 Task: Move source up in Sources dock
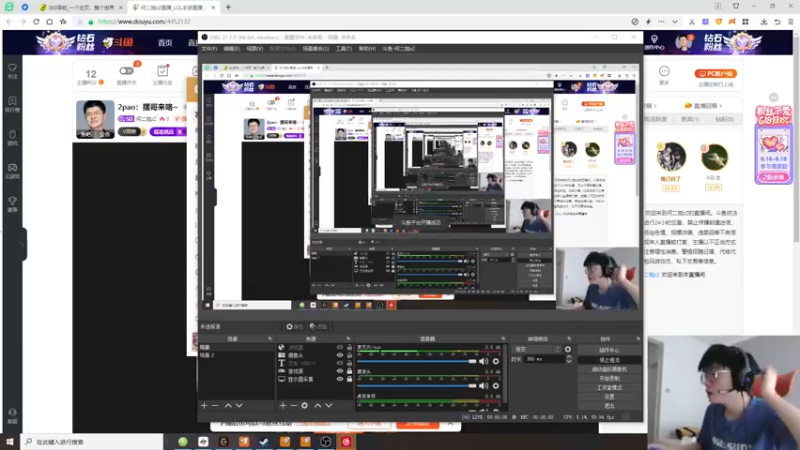pyautogui.click(x=317, y=406)
